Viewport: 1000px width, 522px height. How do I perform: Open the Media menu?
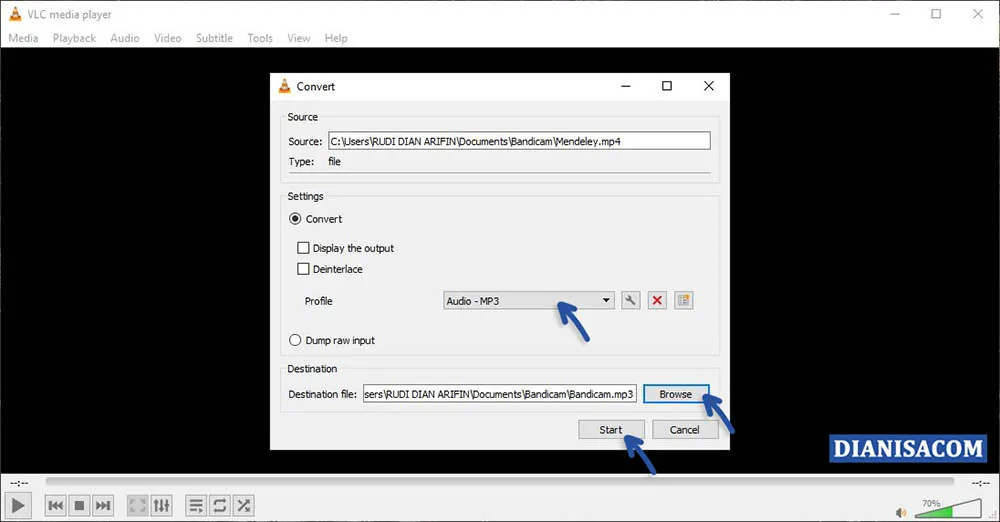[x=23, y=38]
